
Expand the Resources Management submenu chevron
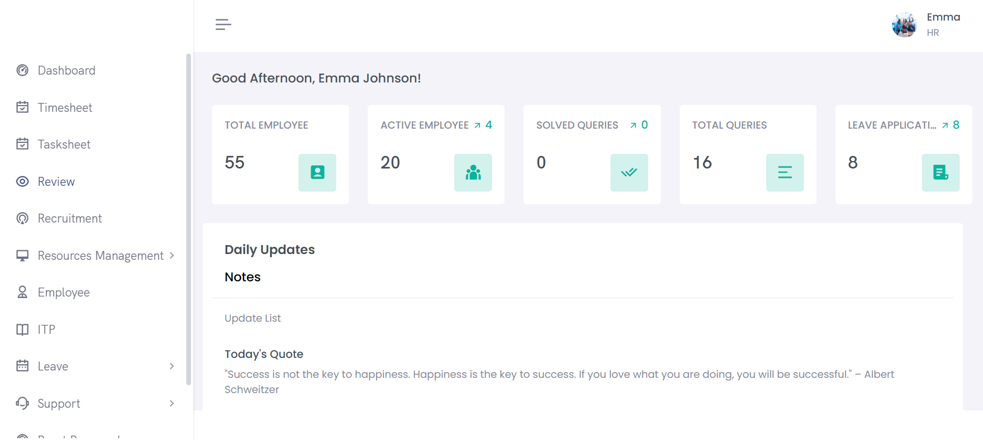172,255
